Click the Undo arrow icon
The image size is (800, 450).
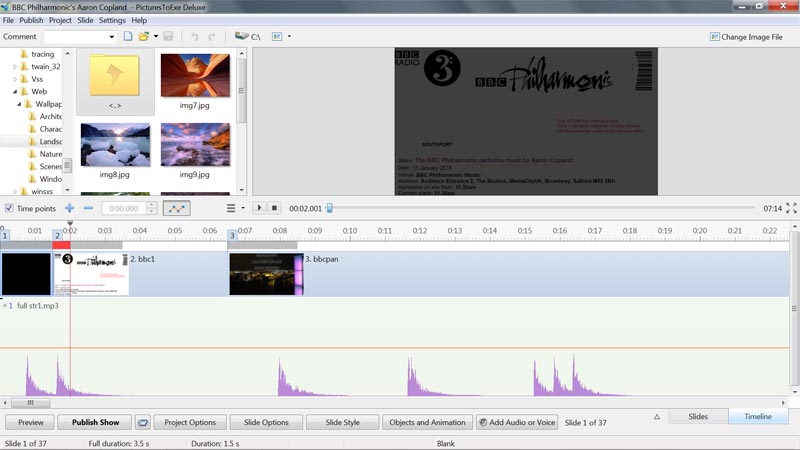point(194,36)
